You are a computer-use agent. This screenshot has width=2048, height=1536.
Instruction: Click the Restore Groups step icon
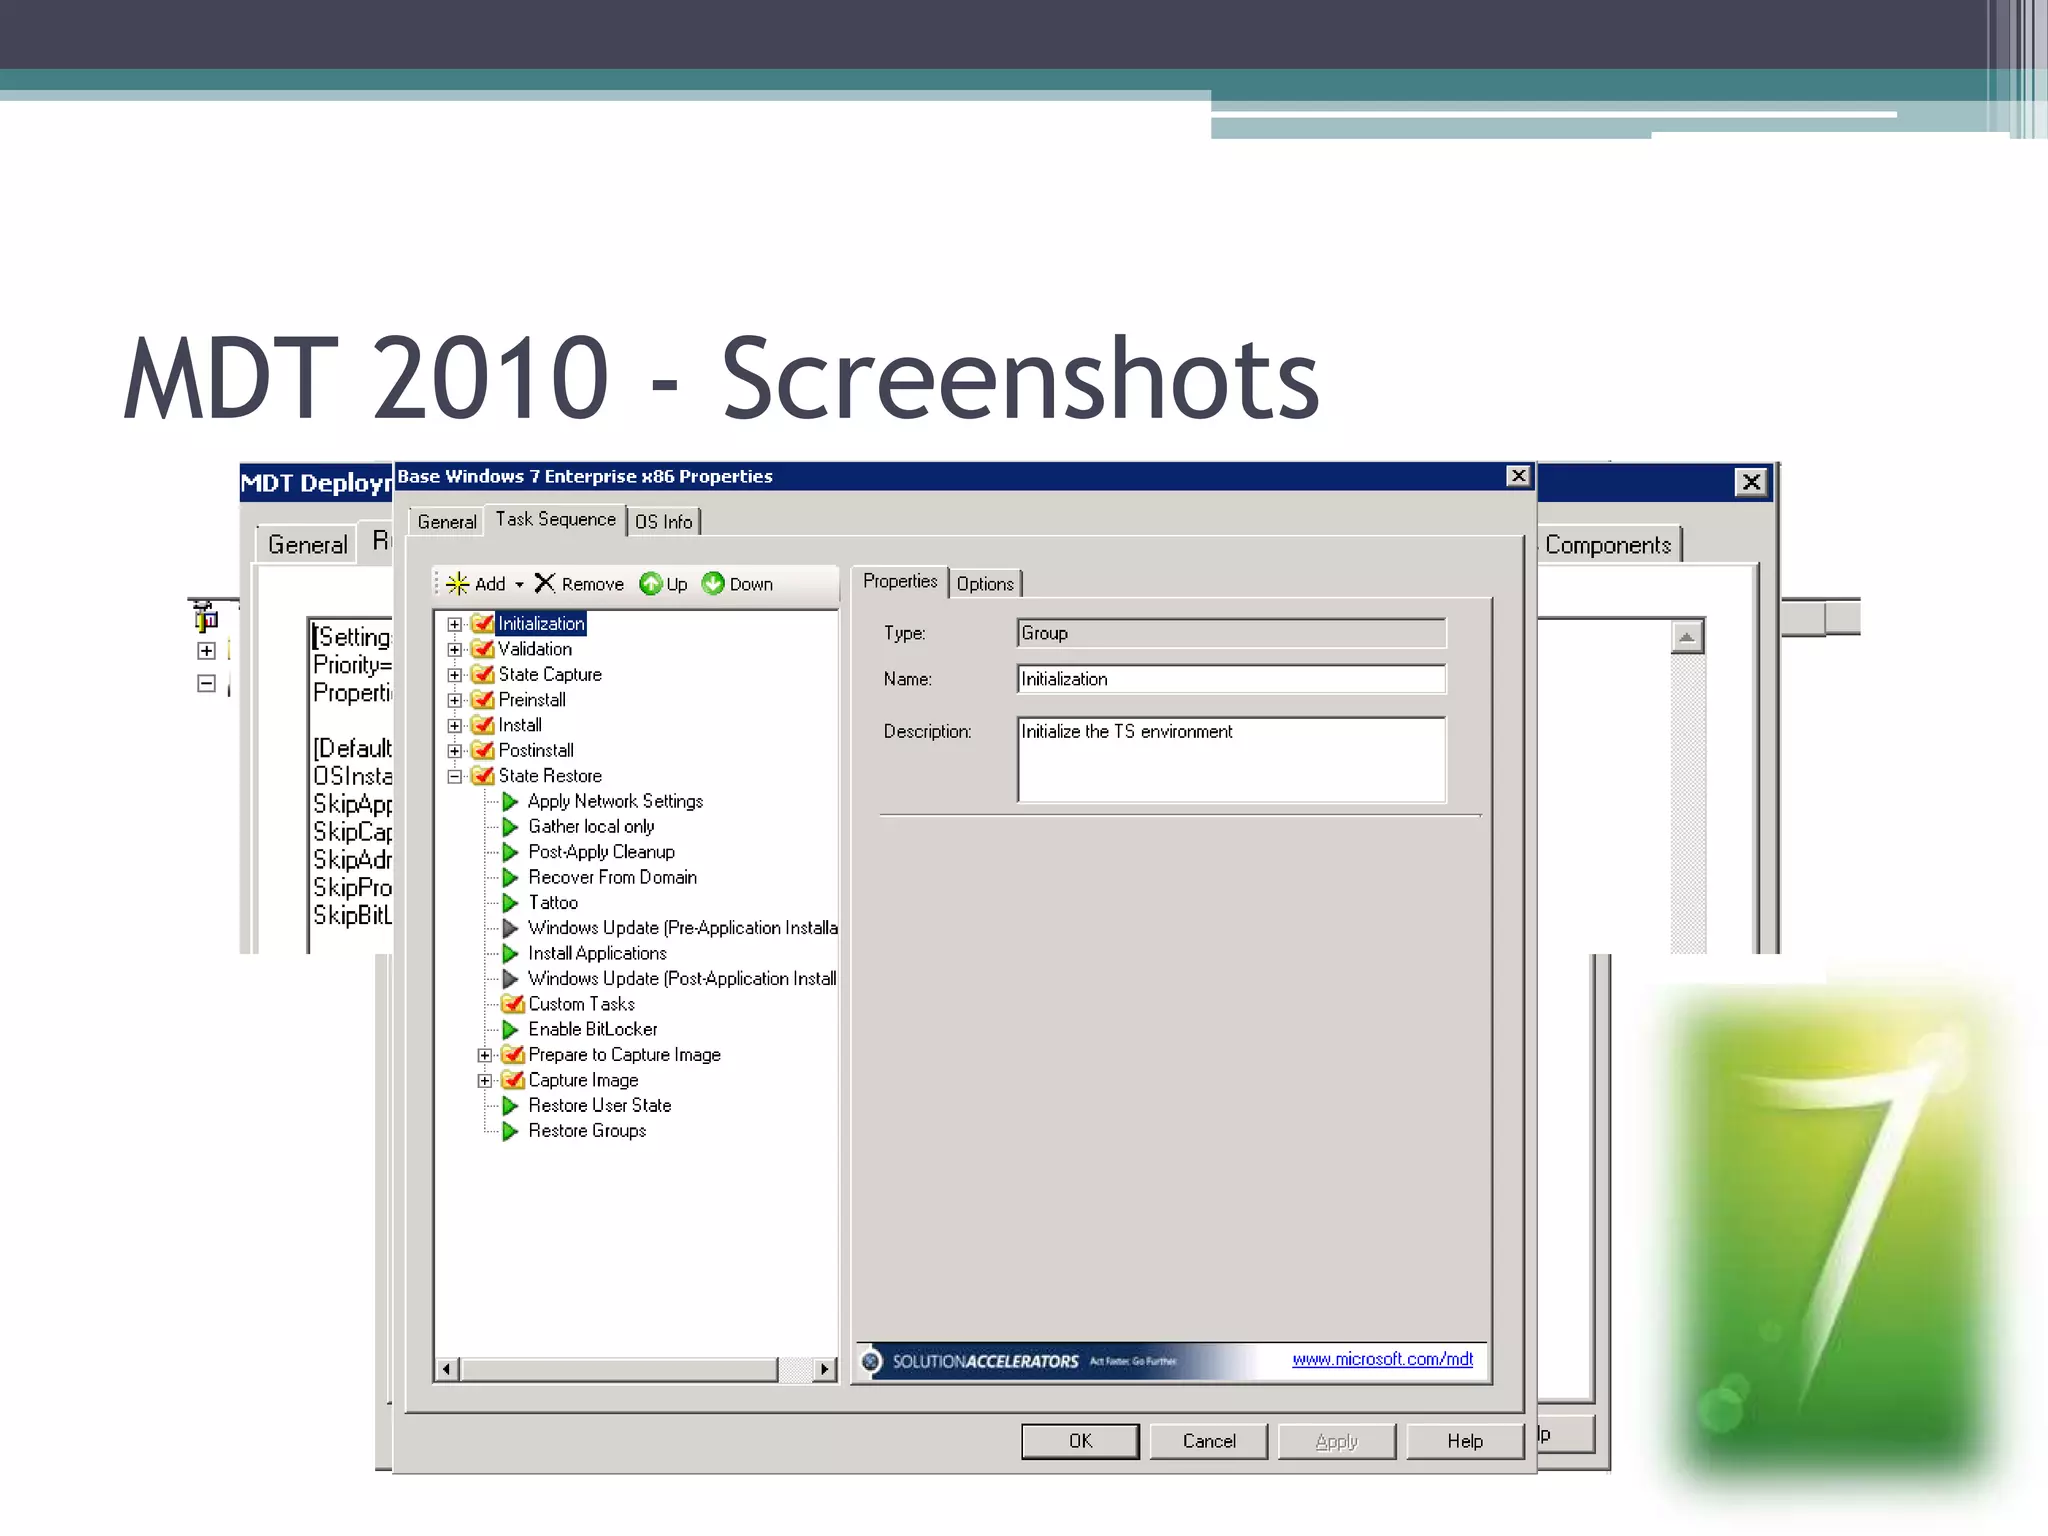pyautogui.click(x=510, y=1131)
